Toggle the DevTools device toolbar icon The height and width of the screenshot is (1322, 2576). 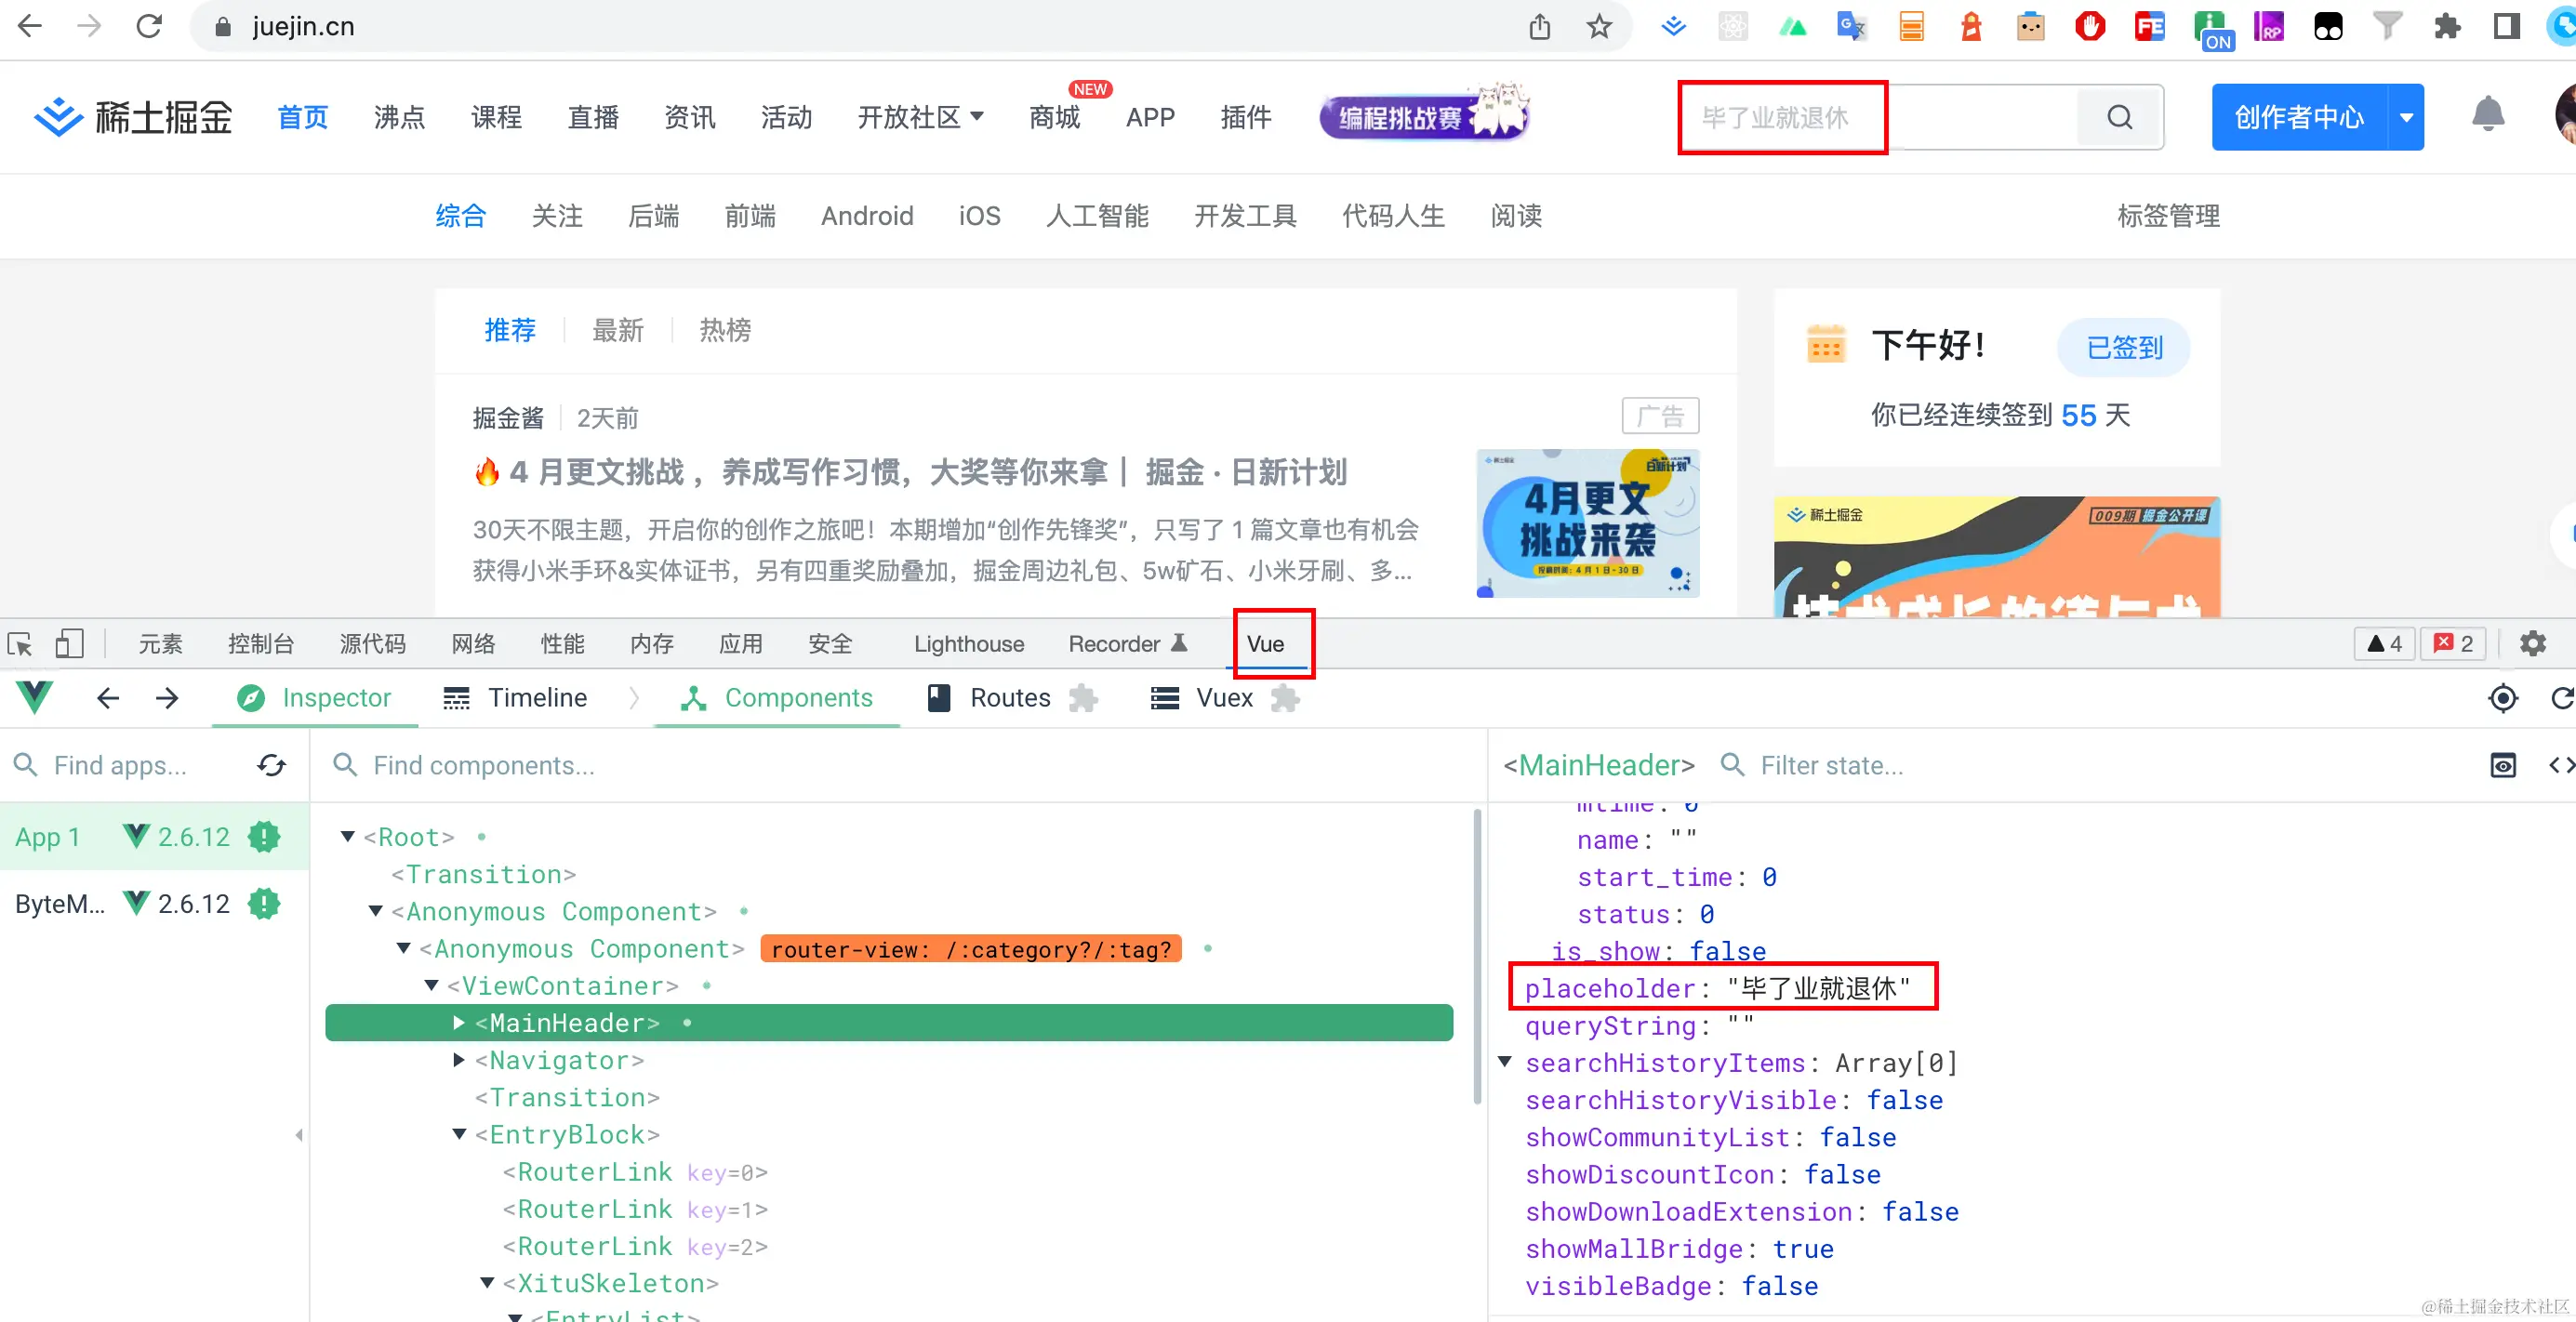tap(69, 643)
